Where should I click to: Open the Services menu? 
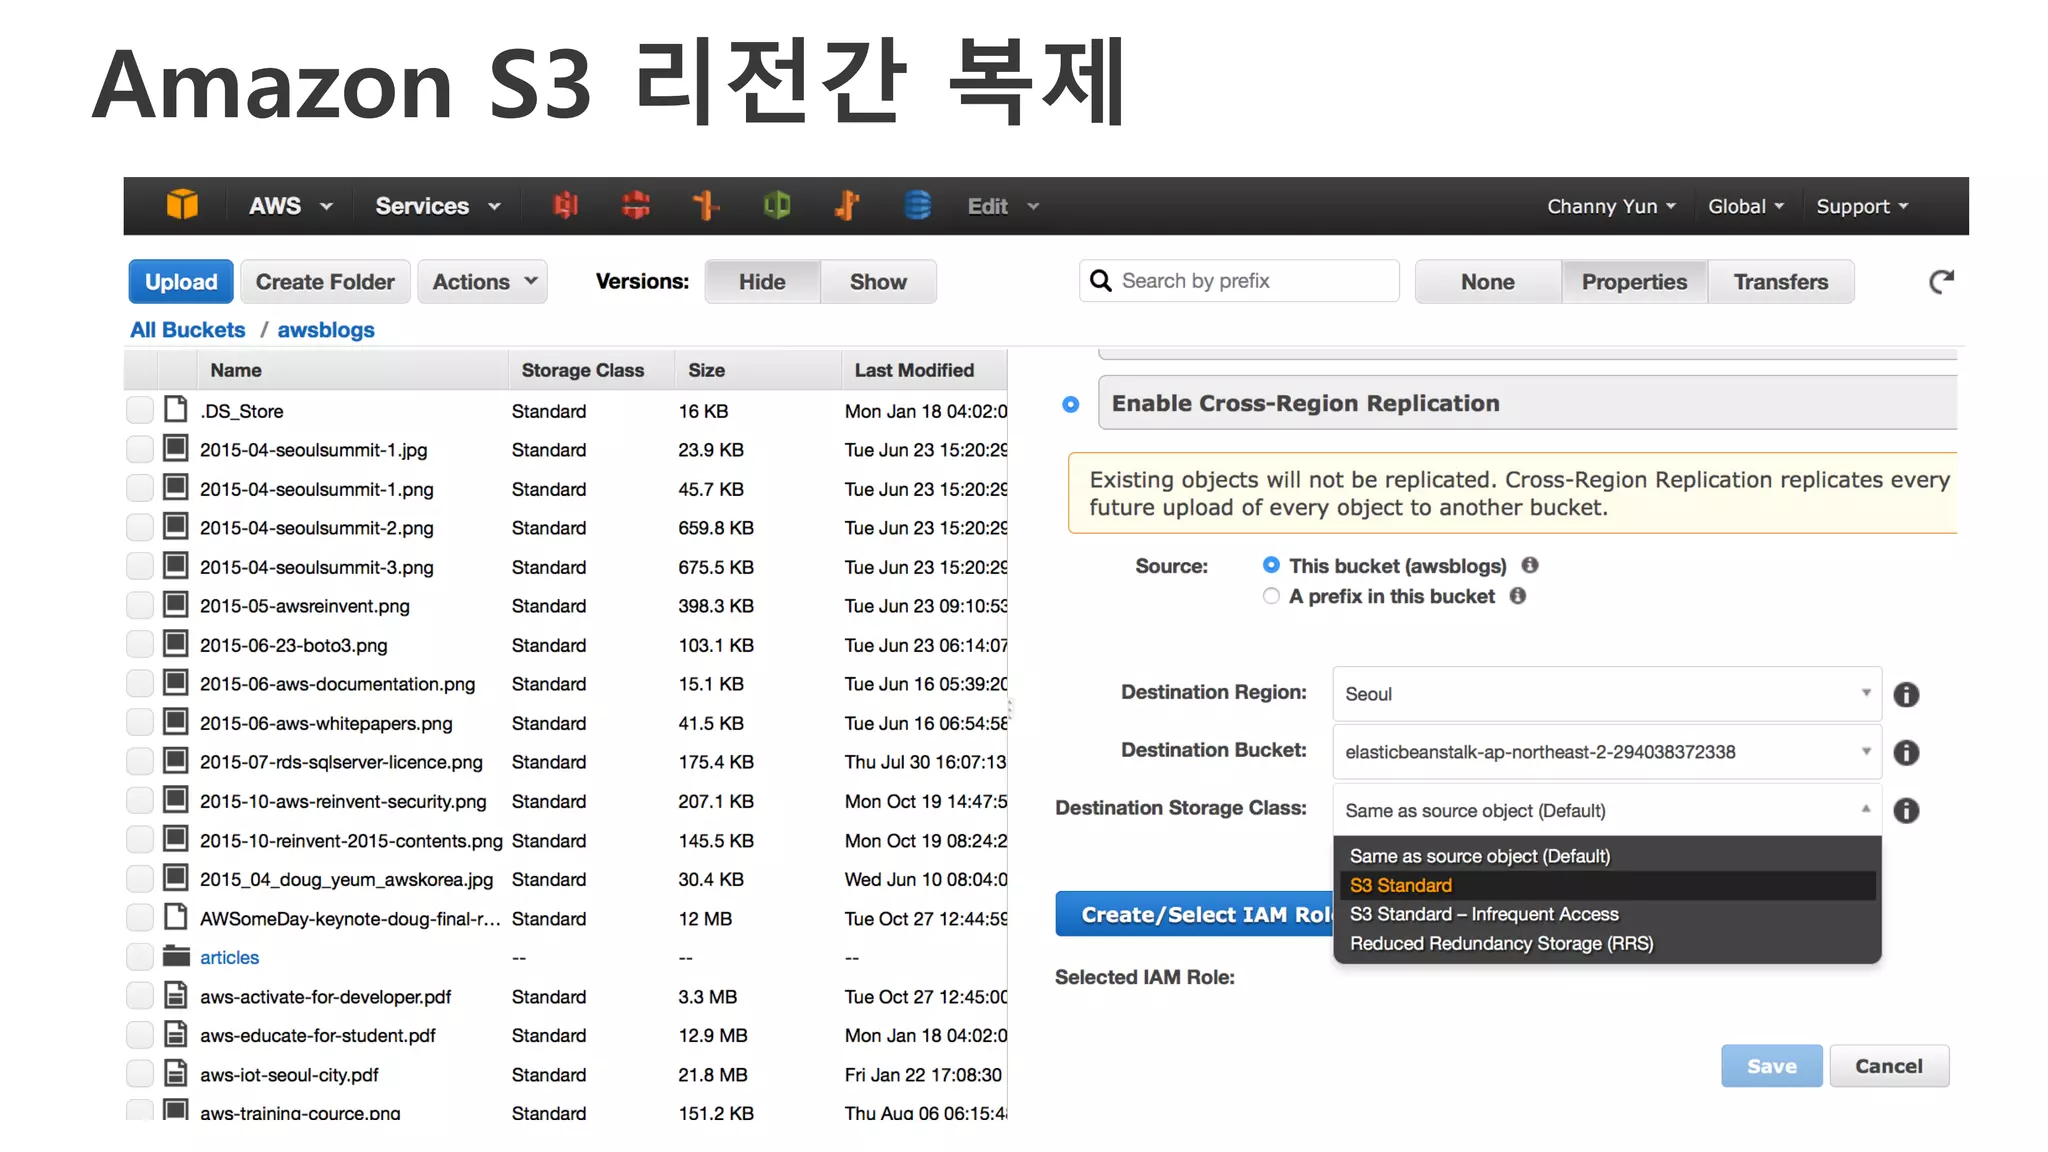point(437,206)
